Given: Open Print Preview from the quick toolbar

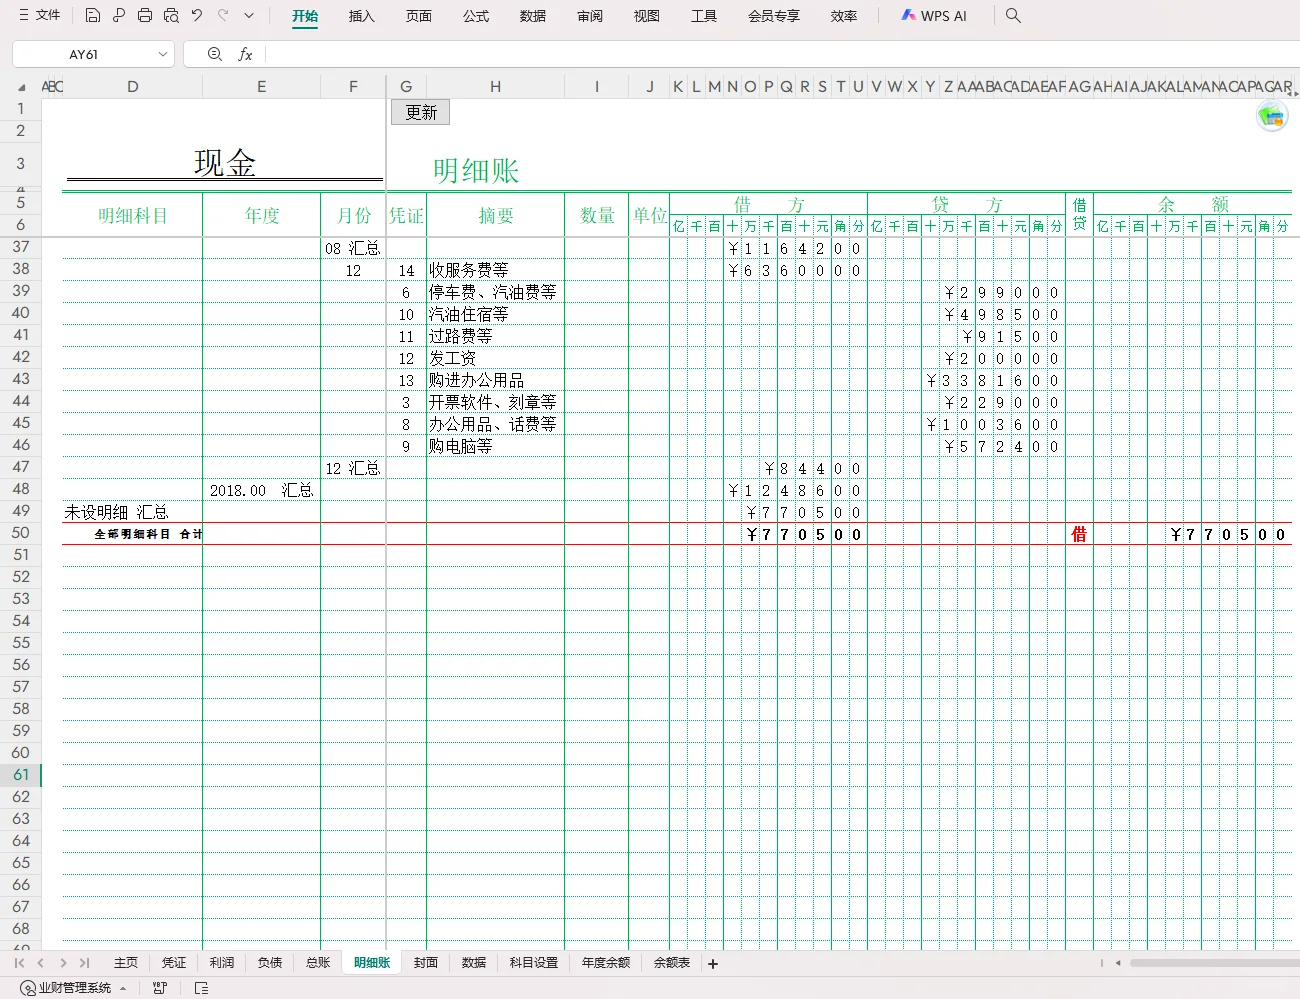Looking at the screenshot, I should (171, 15).
